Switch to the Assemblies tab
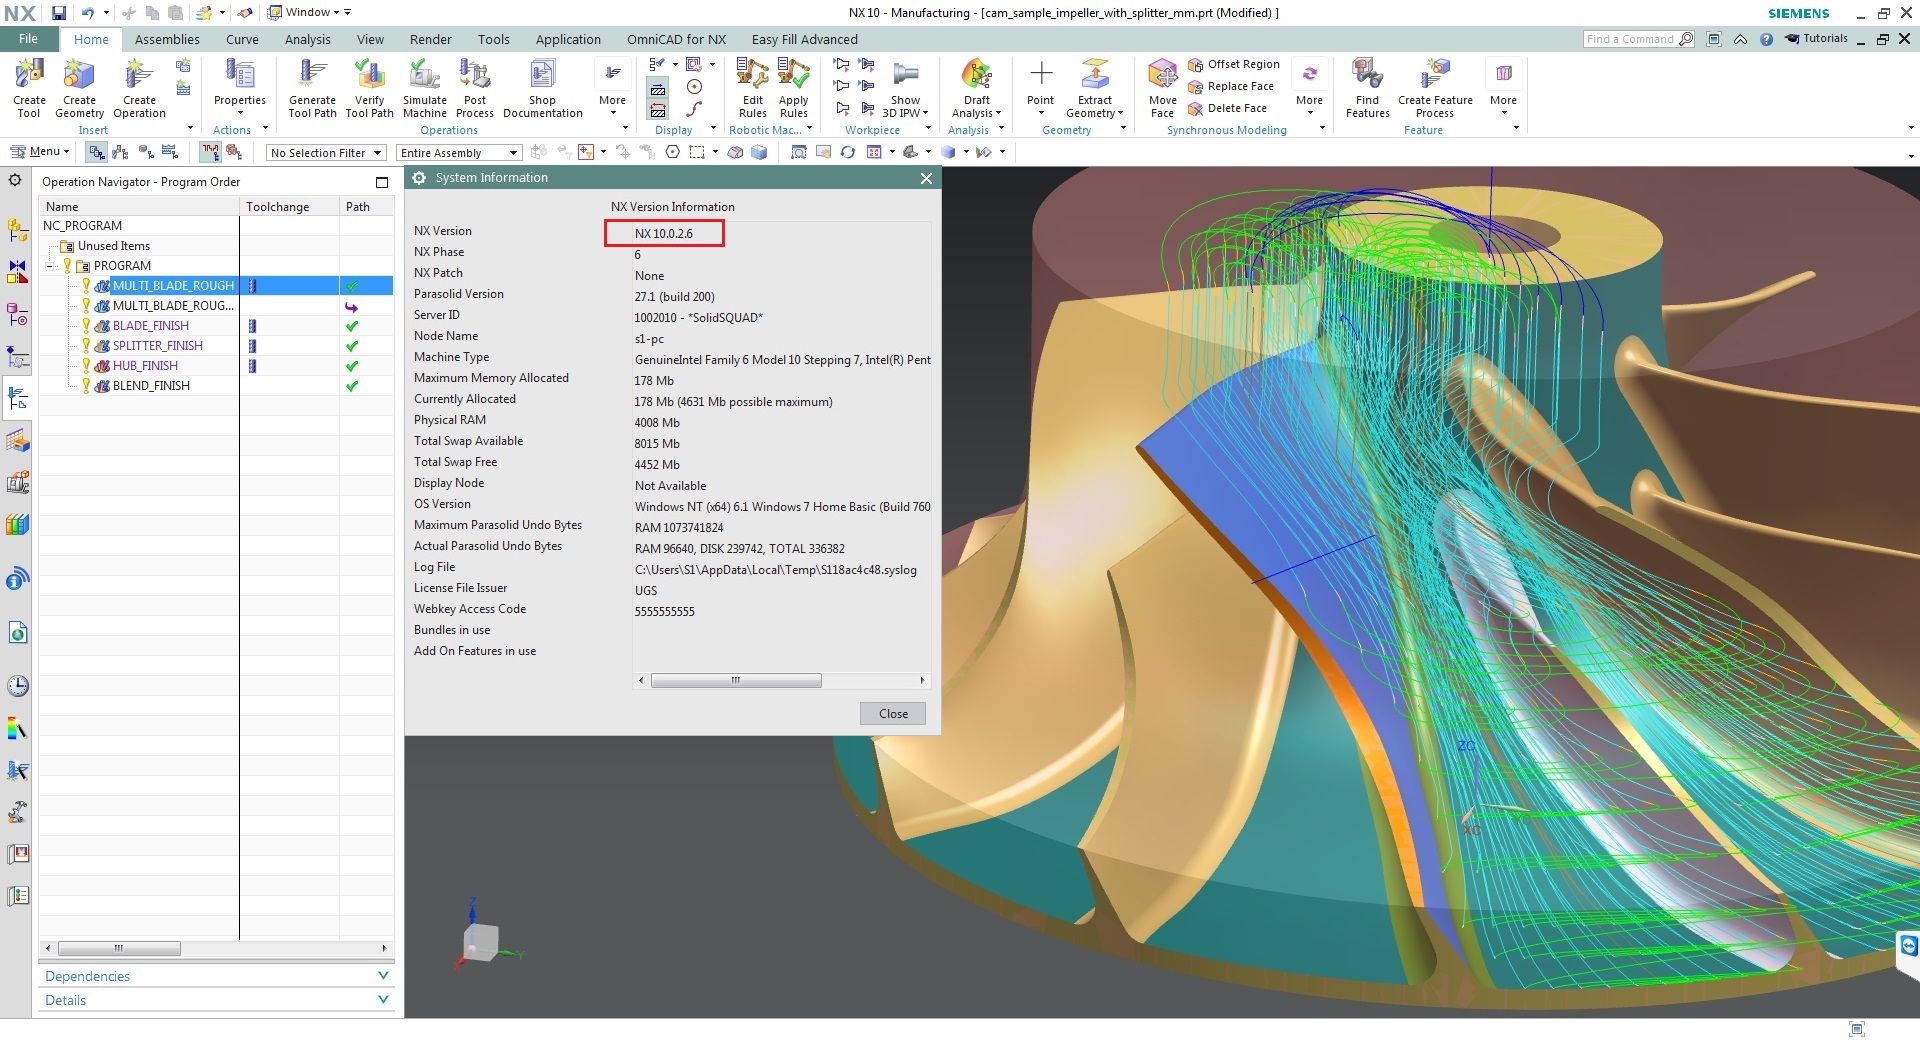Image resolution: width=1920 pixels, height=1040 pixels. point(167,40)
